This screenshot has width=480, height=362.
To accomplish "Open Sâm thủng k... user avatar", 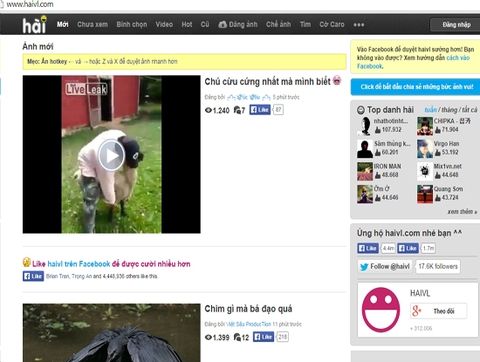I will pyautogui.click(x=365, y=149).
